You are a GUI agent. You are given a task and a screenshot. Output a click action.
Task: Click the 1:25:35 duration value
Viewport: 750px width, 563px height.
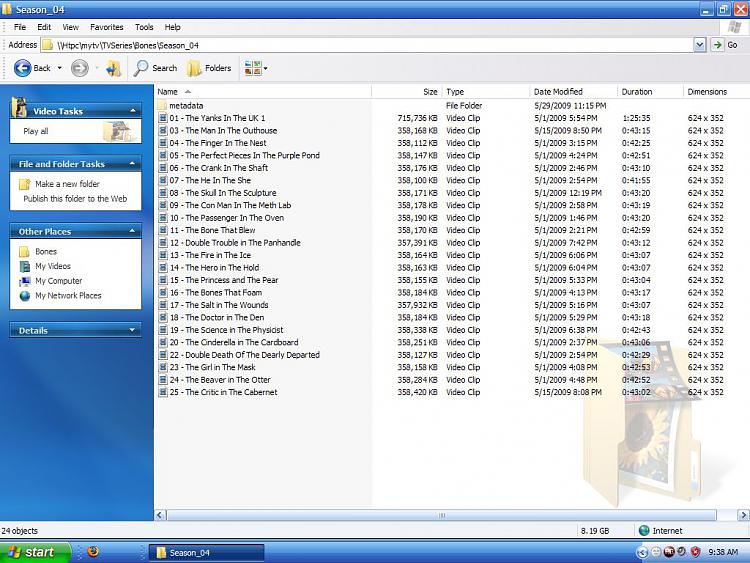[x=636, y=118]
